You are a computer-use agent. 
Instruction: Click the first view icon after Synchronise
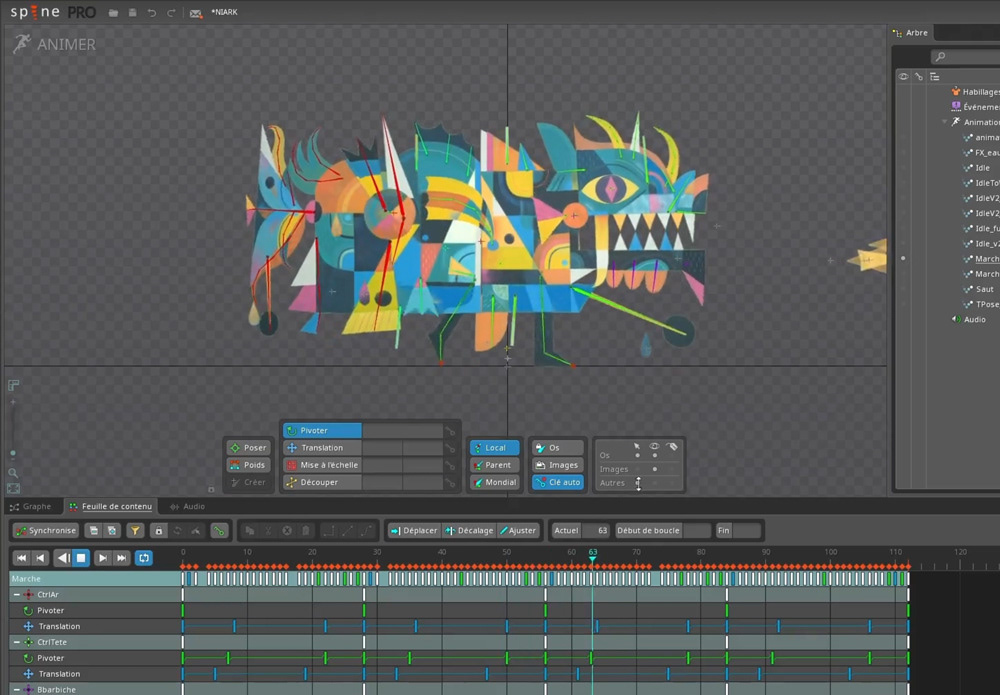[x=94, y=530]
